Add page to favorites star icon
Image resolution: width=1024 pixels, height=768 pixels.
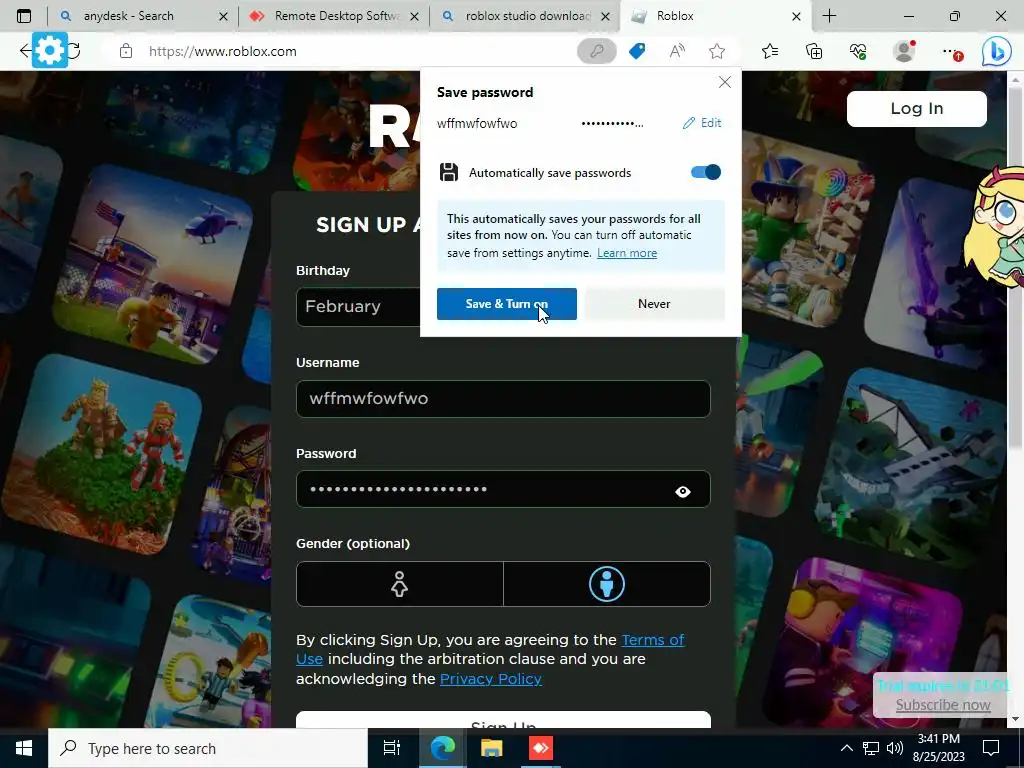pyautogui.click(x=717, y=51)
